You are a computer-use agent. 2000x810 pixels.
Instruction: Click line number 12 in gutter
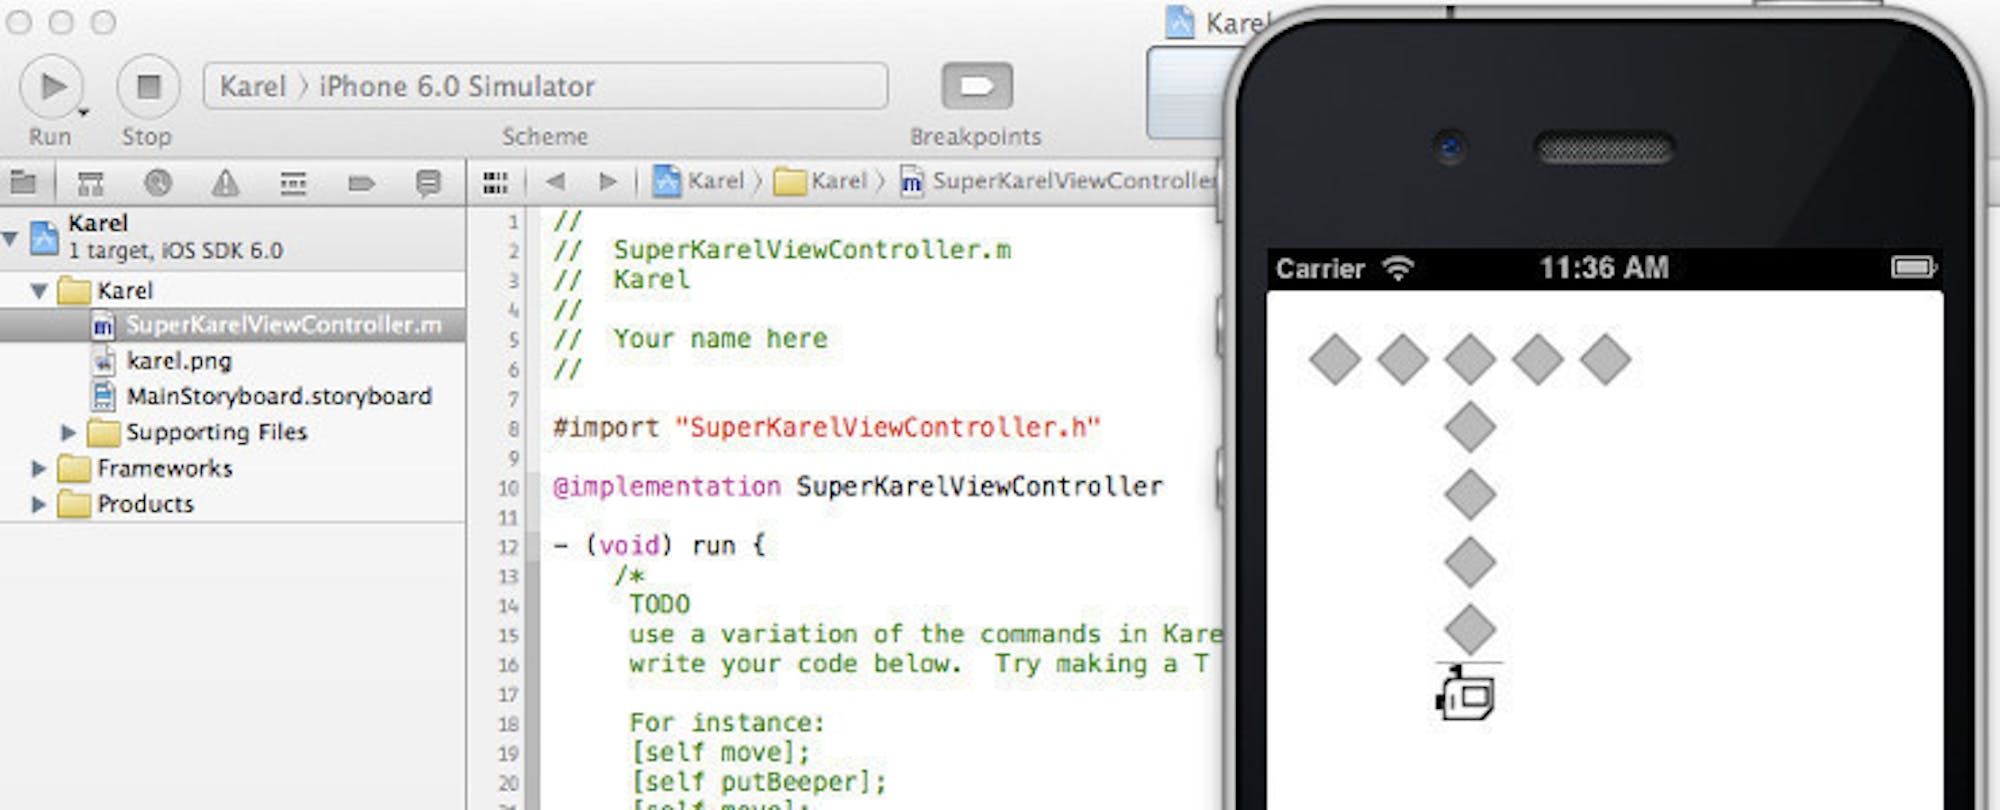click(x=511, y=547)
